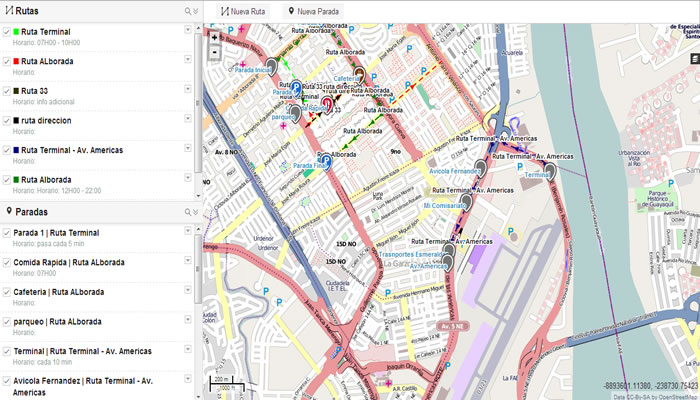Open dropdown arrow for ruta direccion
The width and height of the screenshot is (700, 400).
pos(188,118)
